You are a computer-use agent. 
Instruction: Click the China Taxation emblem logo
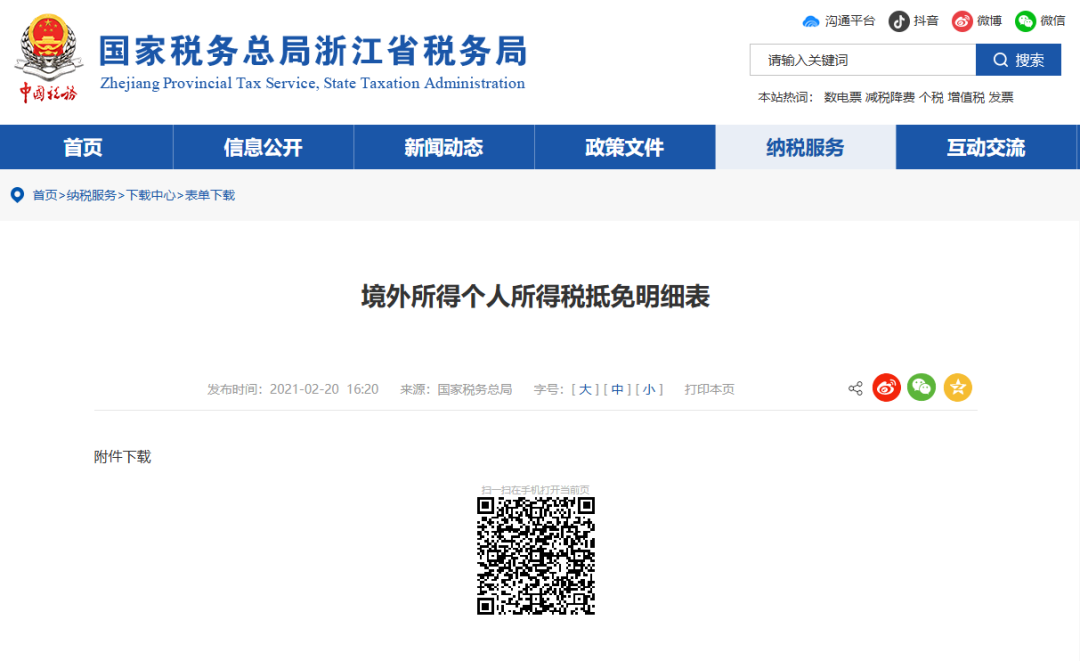pyautogui.click(x=48, y=59)
